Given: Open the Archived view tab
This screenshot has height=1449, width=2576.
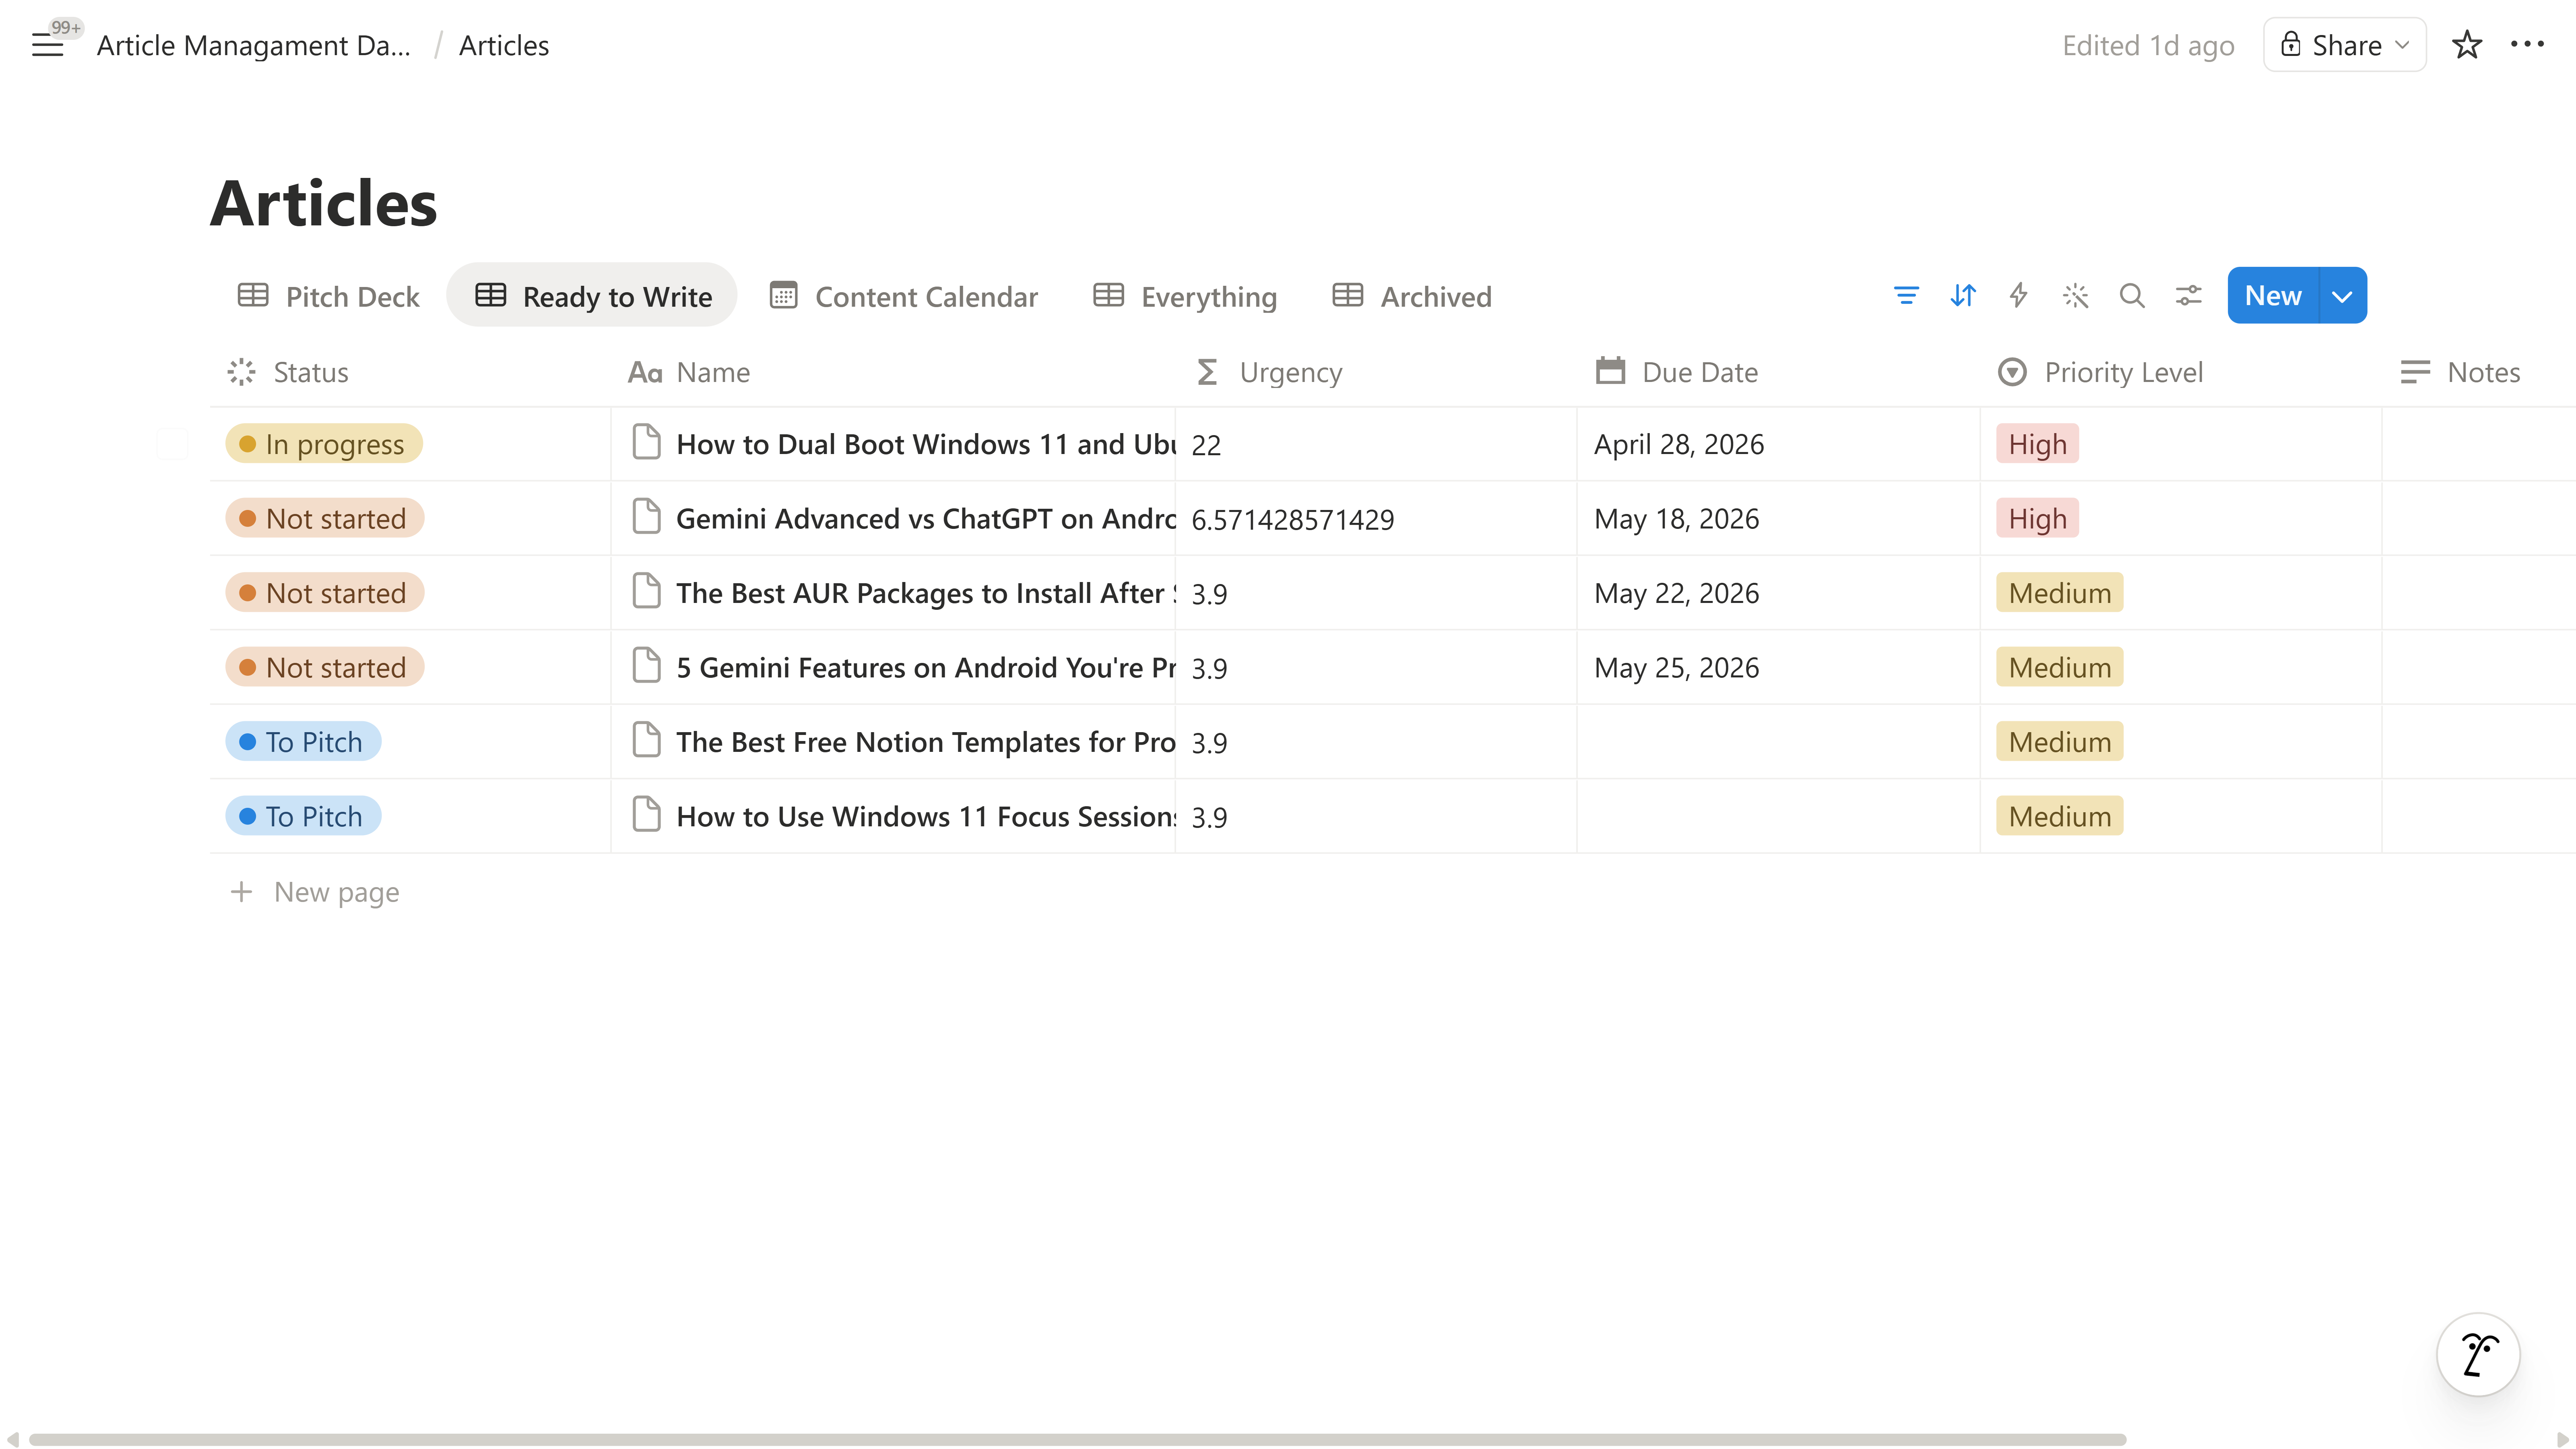Looking at the screenshot, I should coord(1412,296).
